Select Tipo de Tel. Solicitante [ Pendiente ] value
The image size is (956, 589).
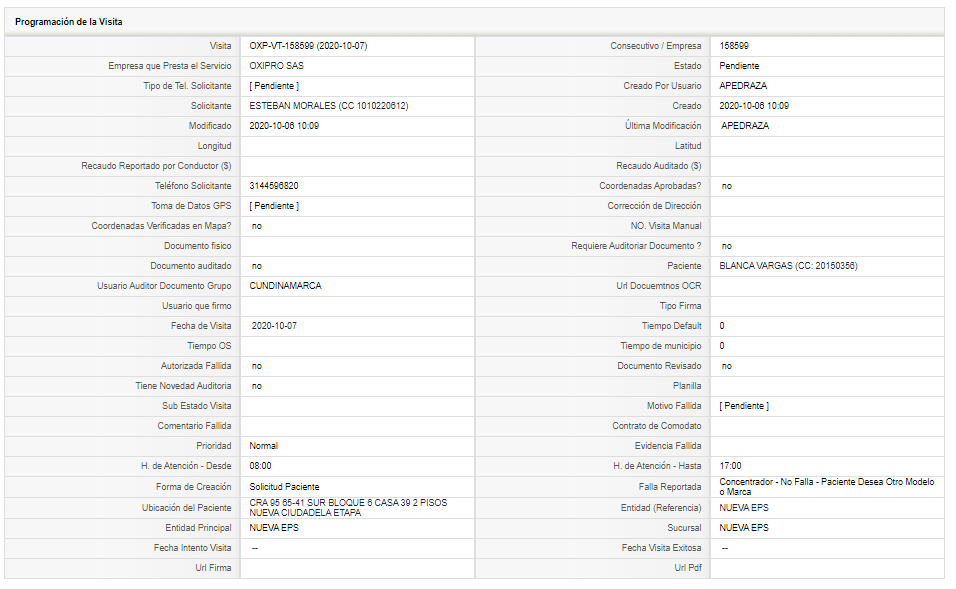tap(274, 86)
